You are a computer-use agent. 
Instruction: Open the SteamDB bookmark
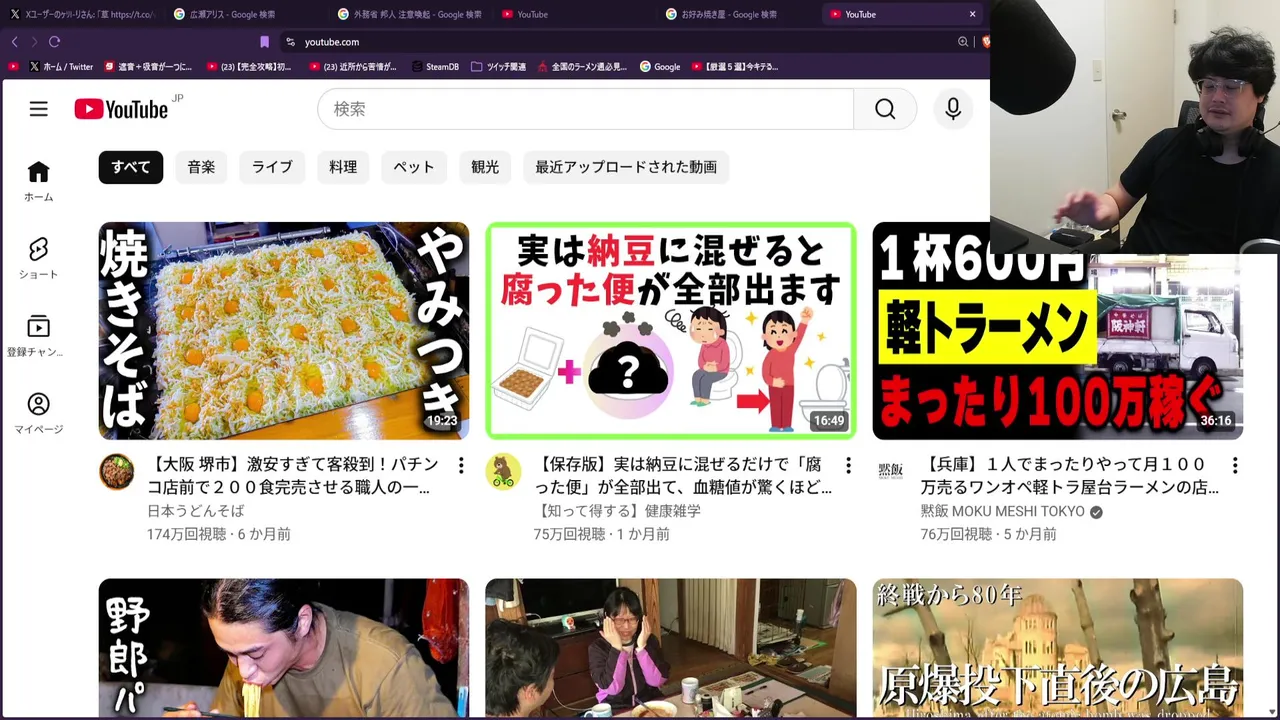434,67
